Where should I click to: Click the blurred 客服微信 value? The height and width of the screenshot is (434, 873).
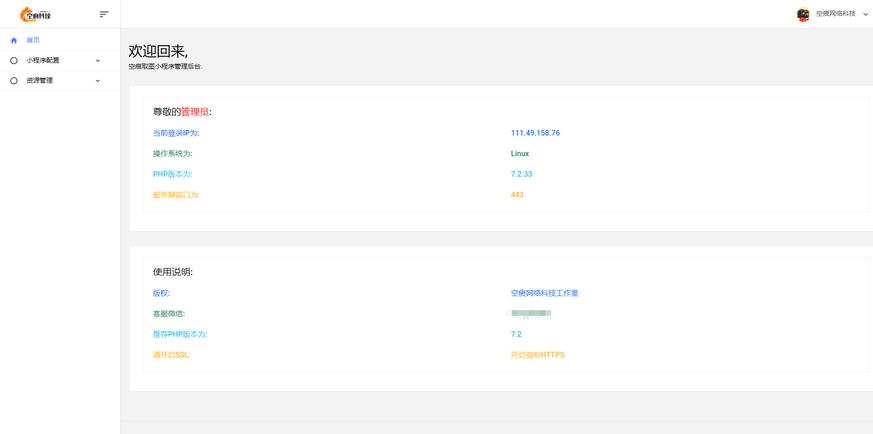pos(530,314)
